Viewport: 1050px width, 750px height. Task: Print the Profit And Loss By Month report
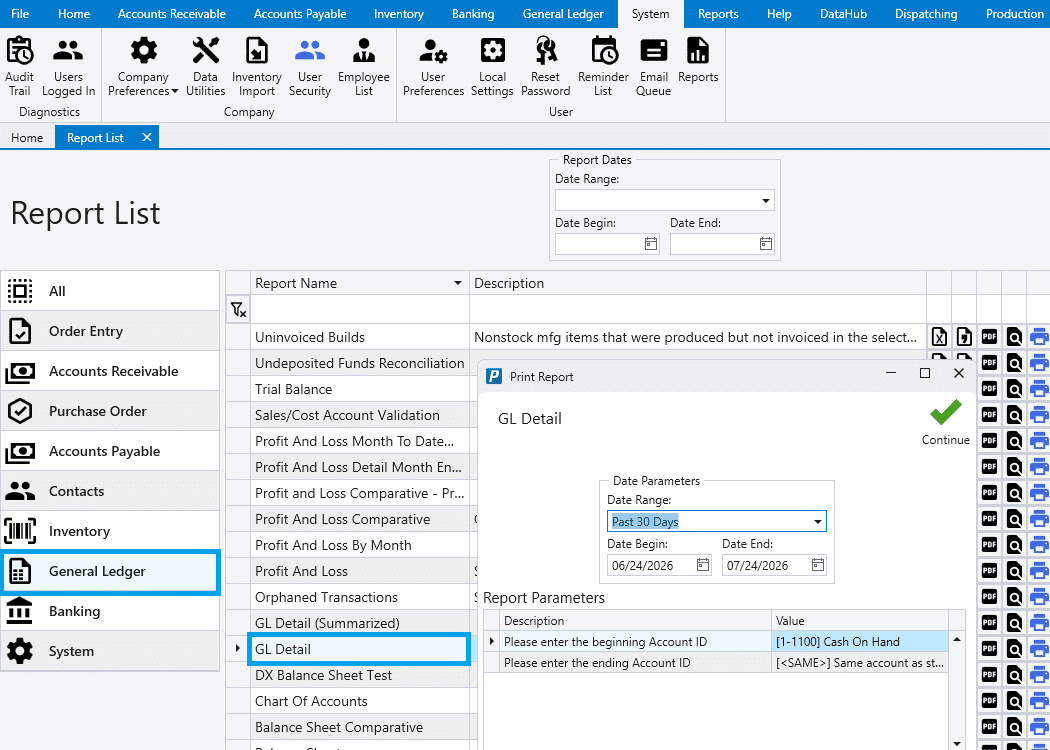pos(1039,544)
